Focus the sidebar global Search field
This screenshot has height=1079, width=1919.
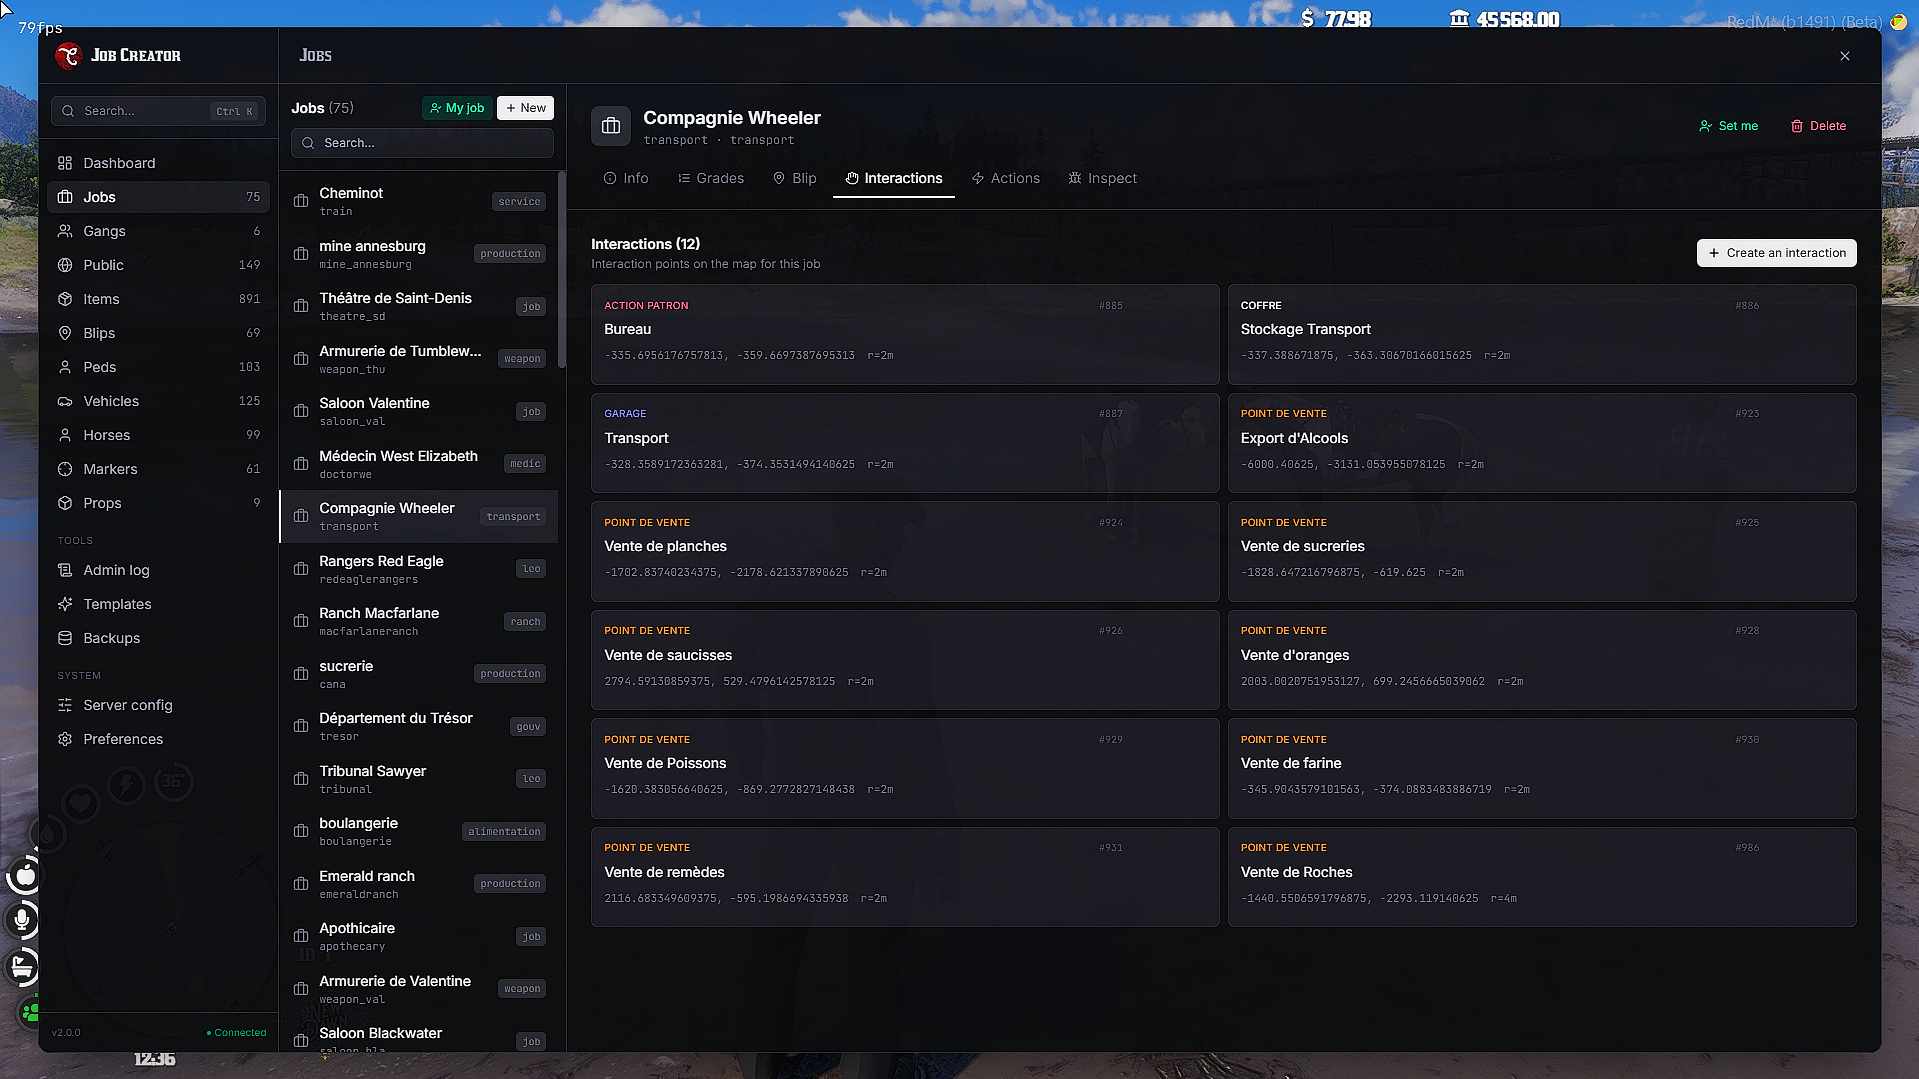[158, 111]
